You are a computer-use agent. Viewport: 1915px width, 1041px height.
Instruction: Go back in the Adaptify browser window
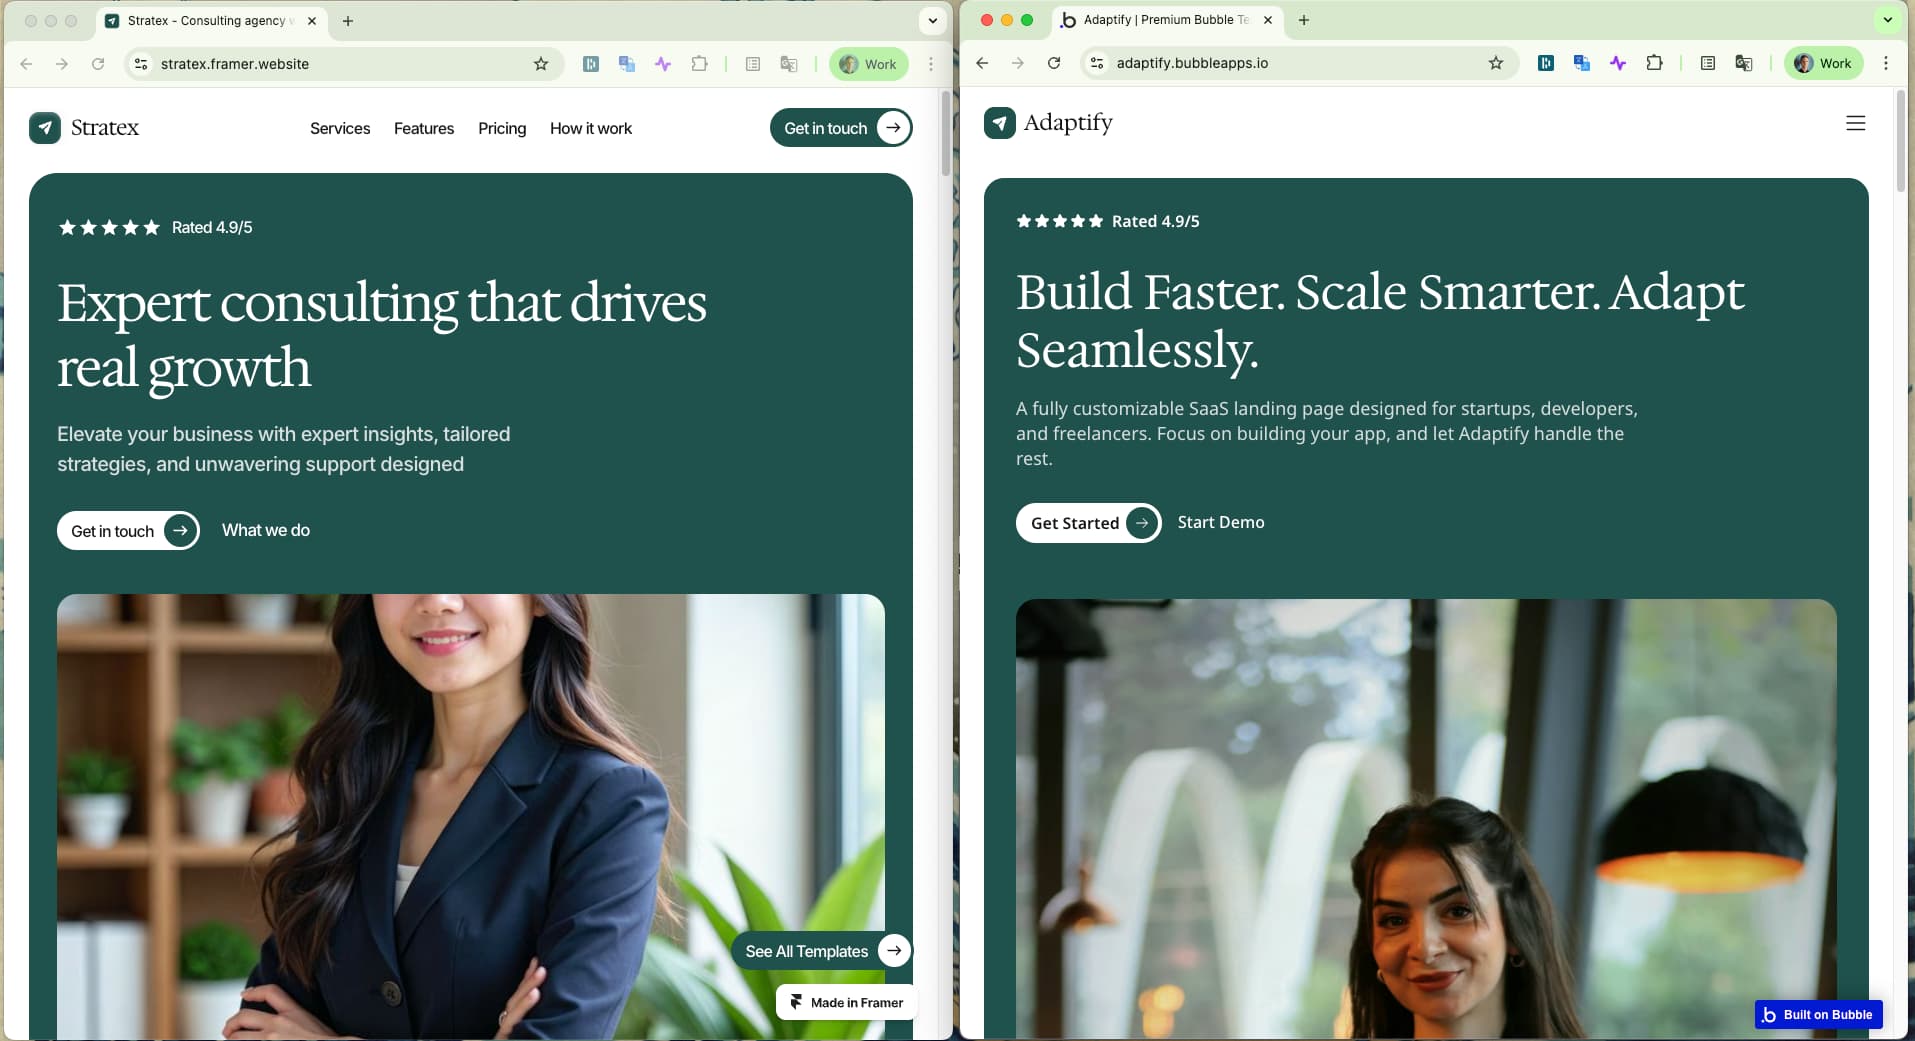click(x=982, y=63)
